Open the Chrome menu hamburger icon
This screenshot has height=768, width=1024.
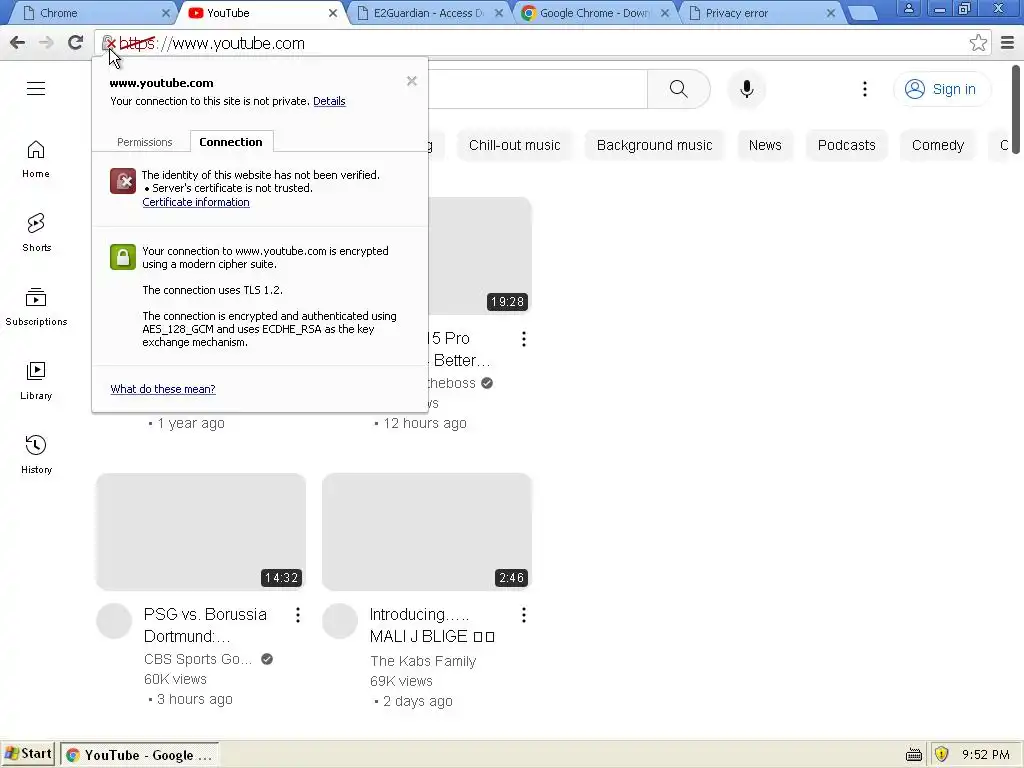[x=1007, y=43]
